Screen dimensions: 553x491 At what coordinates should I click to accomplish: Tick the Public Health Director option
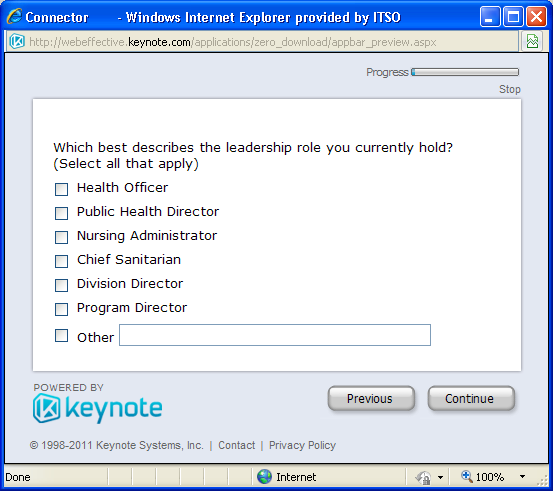[x=61, y=213]
